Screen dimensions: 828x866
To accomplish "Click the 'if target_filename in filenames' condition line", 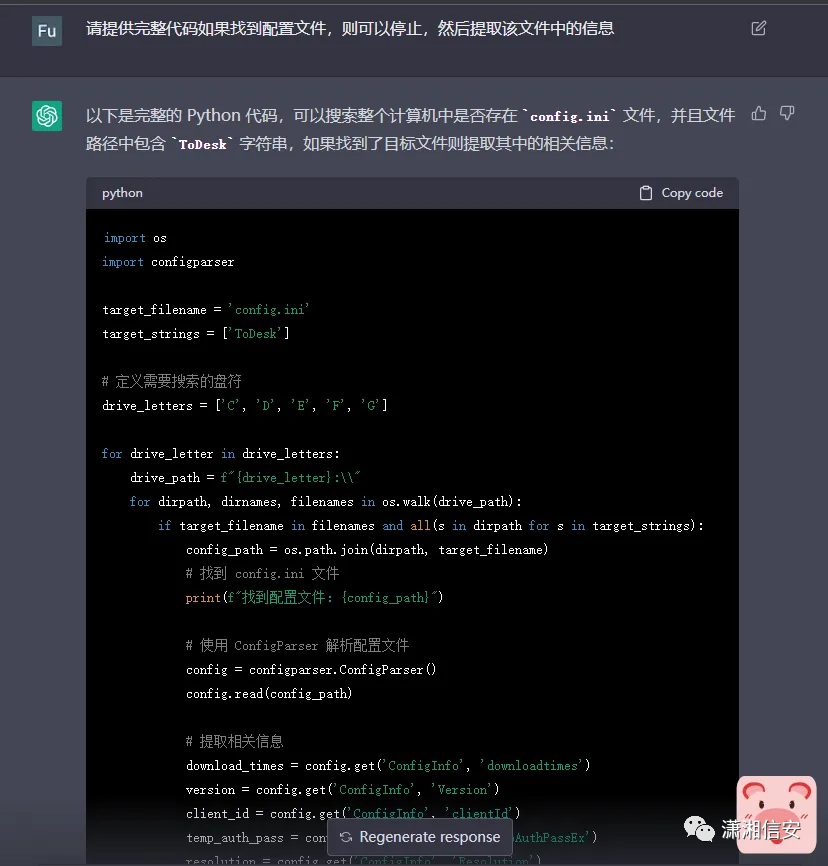I will 431,526.
